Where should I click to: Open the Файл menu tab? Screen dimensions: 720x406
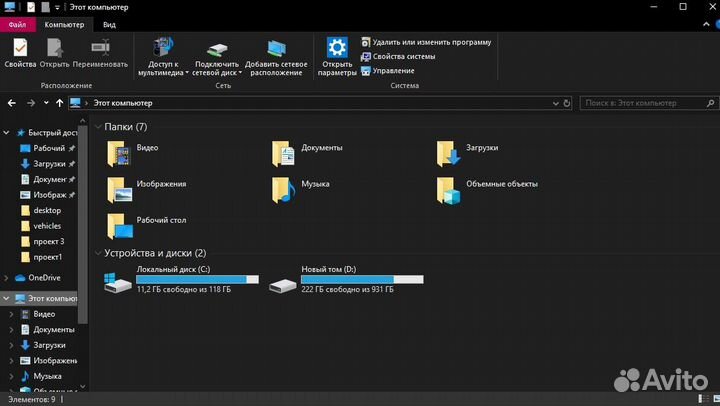click(20, 23)
